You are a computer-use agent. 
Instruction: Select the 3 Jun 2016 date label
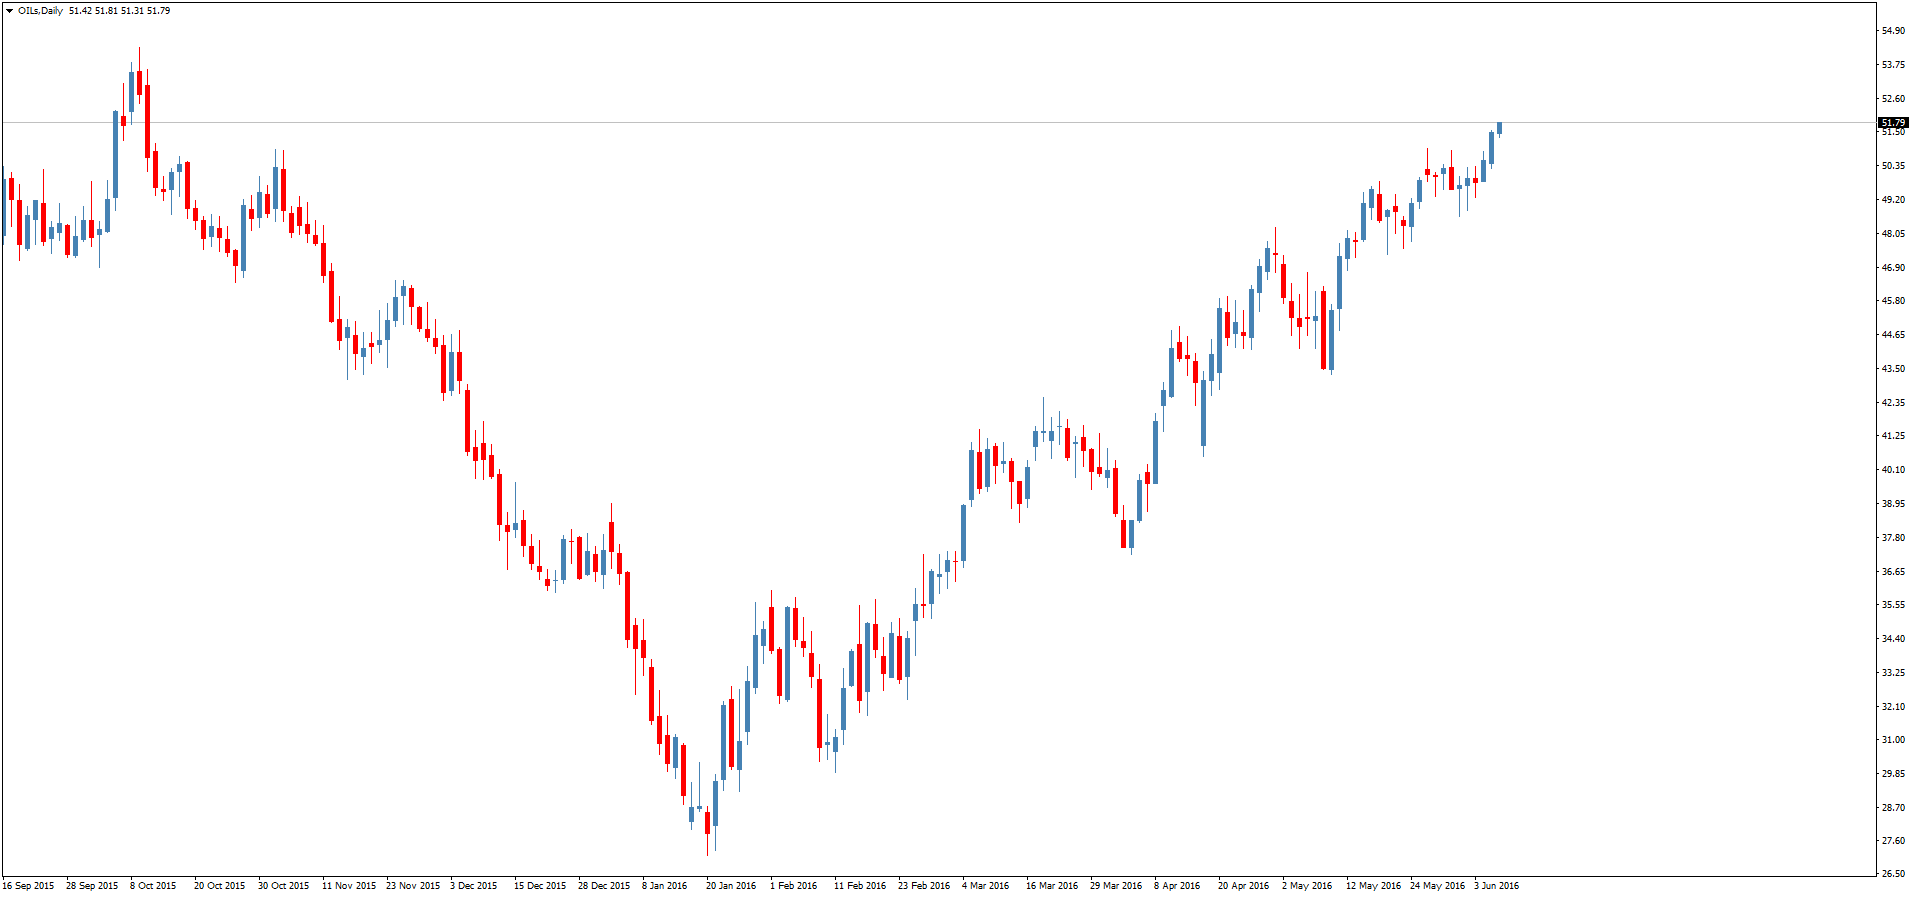click(x=1496, y=886)
